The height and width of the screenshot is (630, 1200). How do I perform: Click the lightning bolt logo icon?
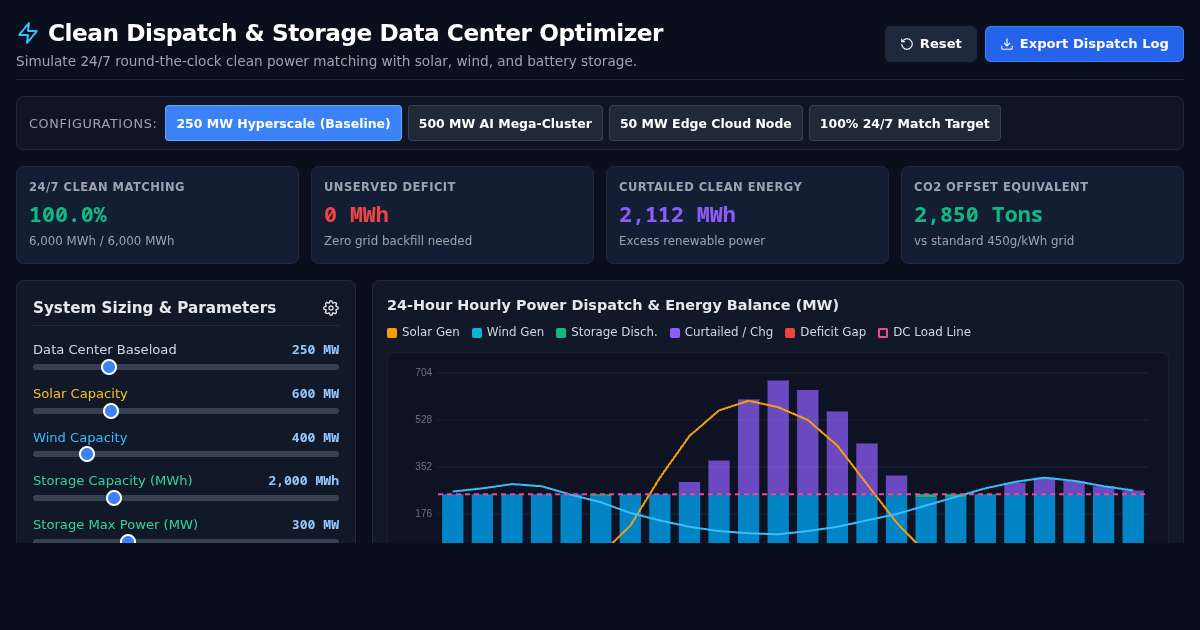pos(28,33)
